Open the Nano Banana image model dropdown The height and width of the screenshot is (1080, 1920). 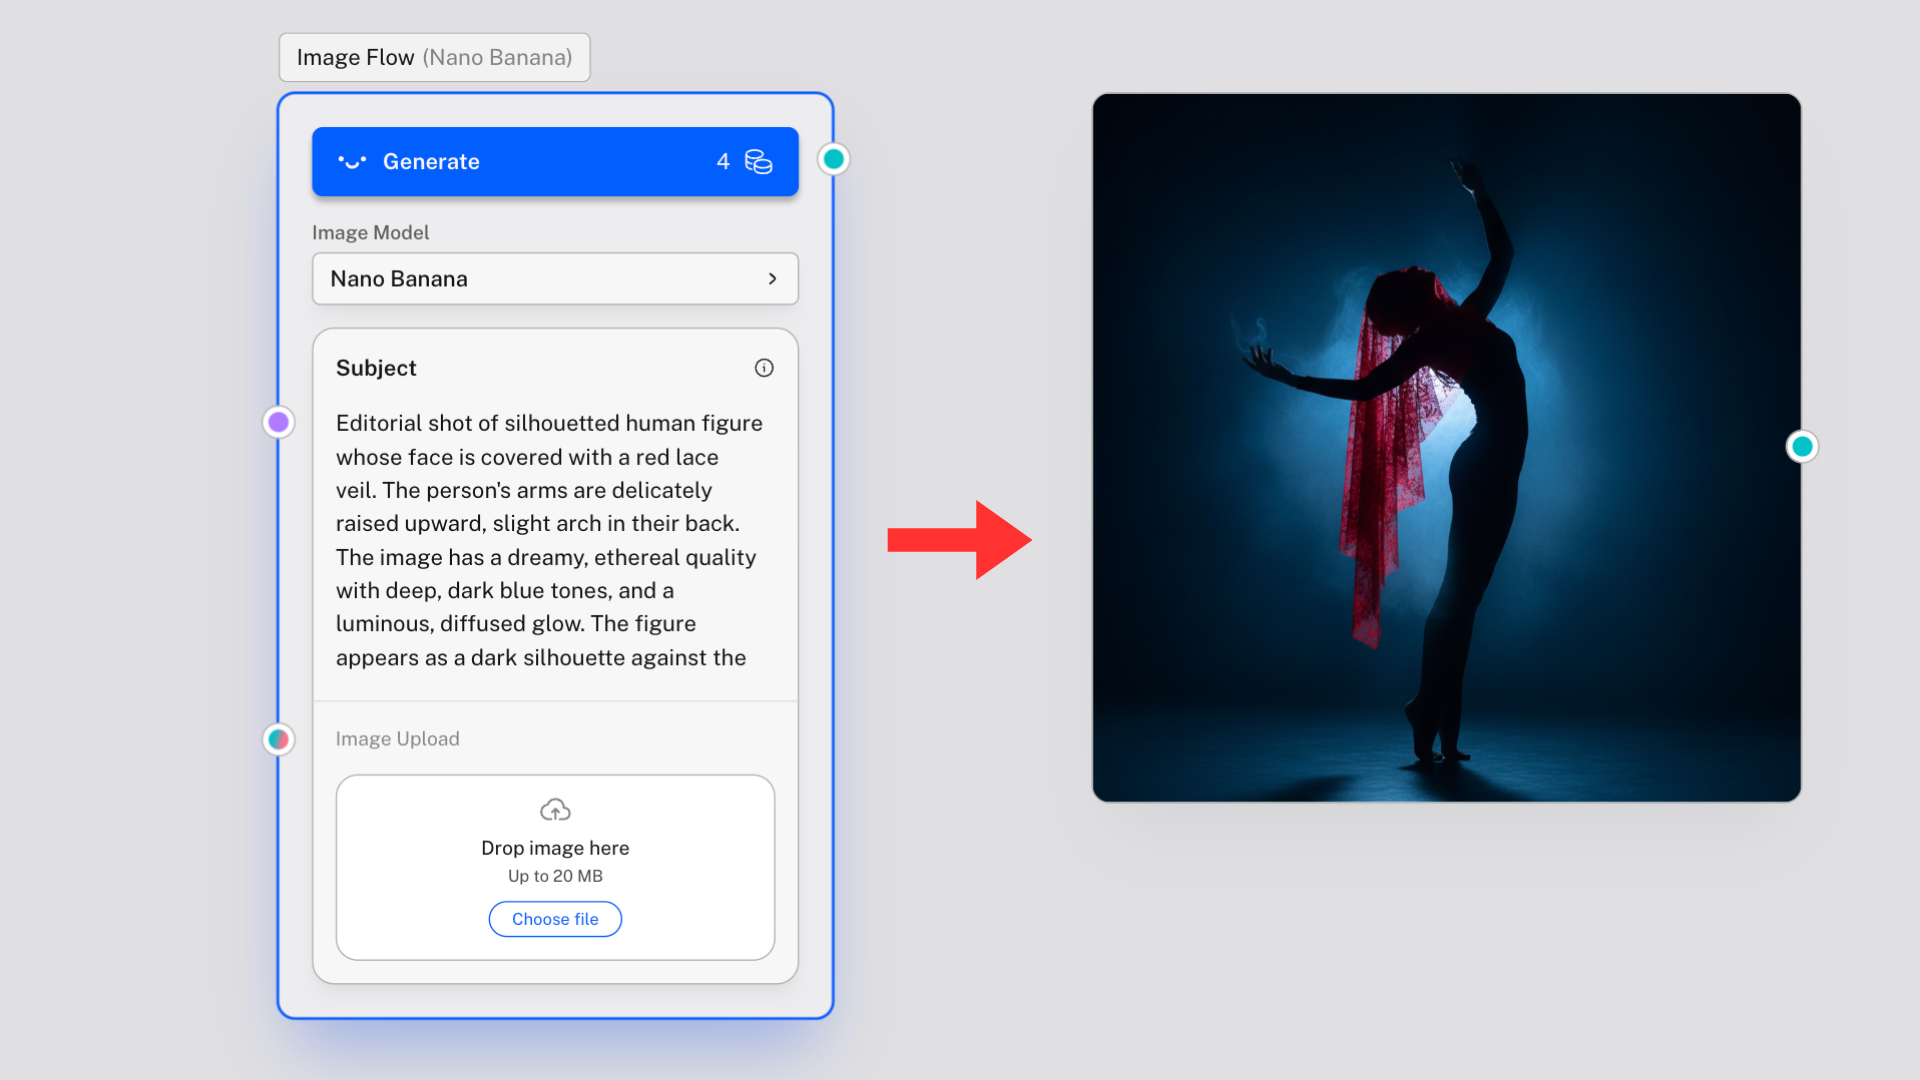(x=555, y=279)
